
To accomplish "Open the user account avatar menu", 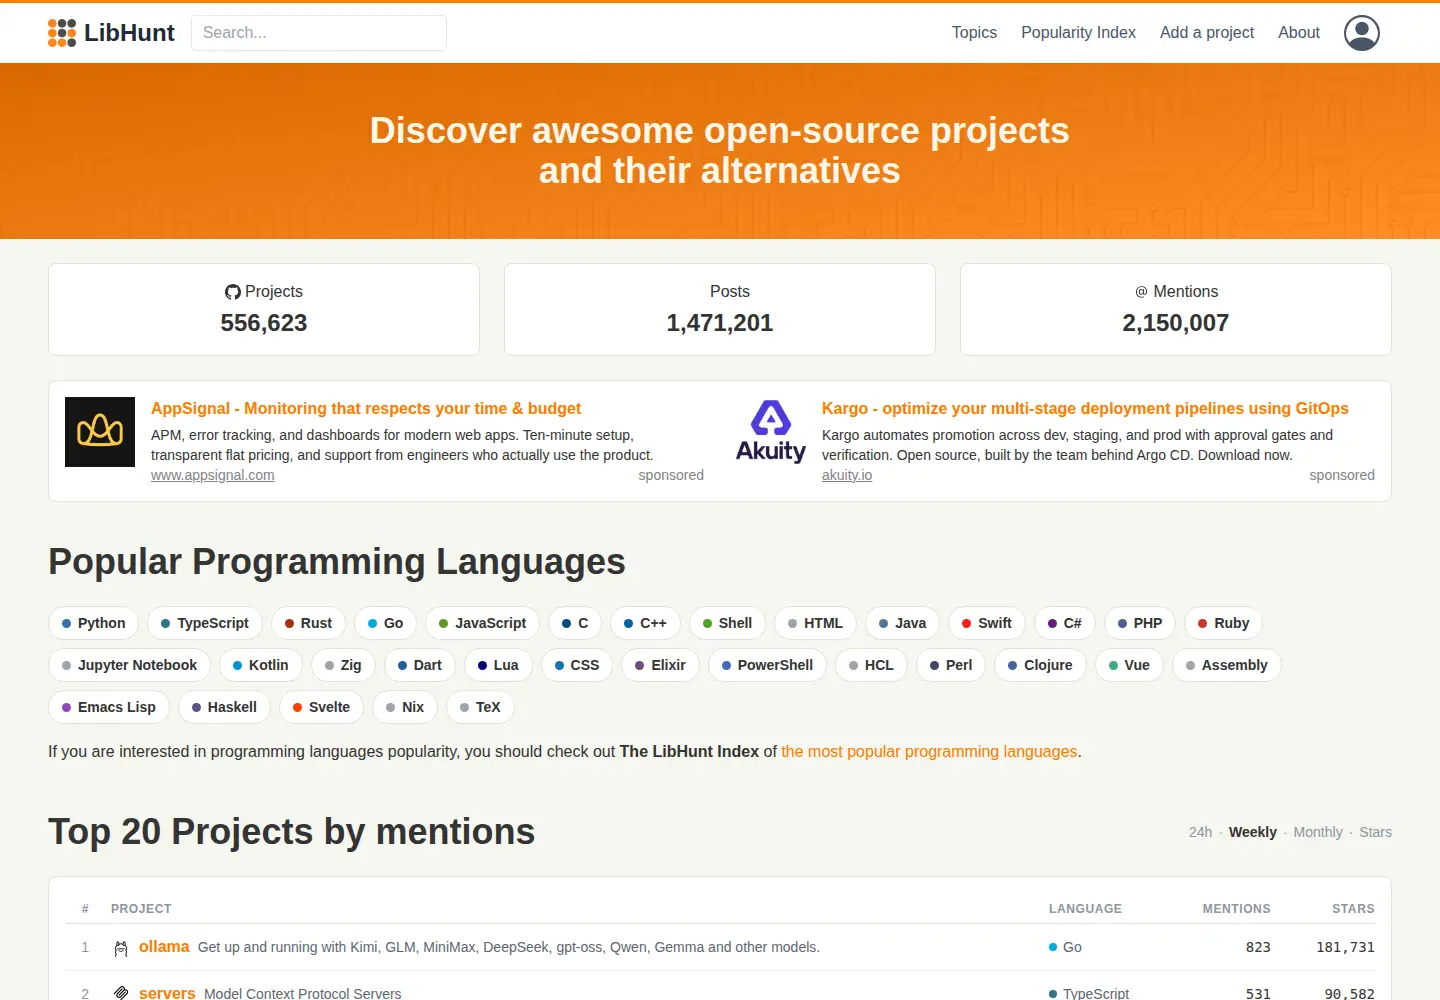I will pyautogui.click(x=1362, y=33).
